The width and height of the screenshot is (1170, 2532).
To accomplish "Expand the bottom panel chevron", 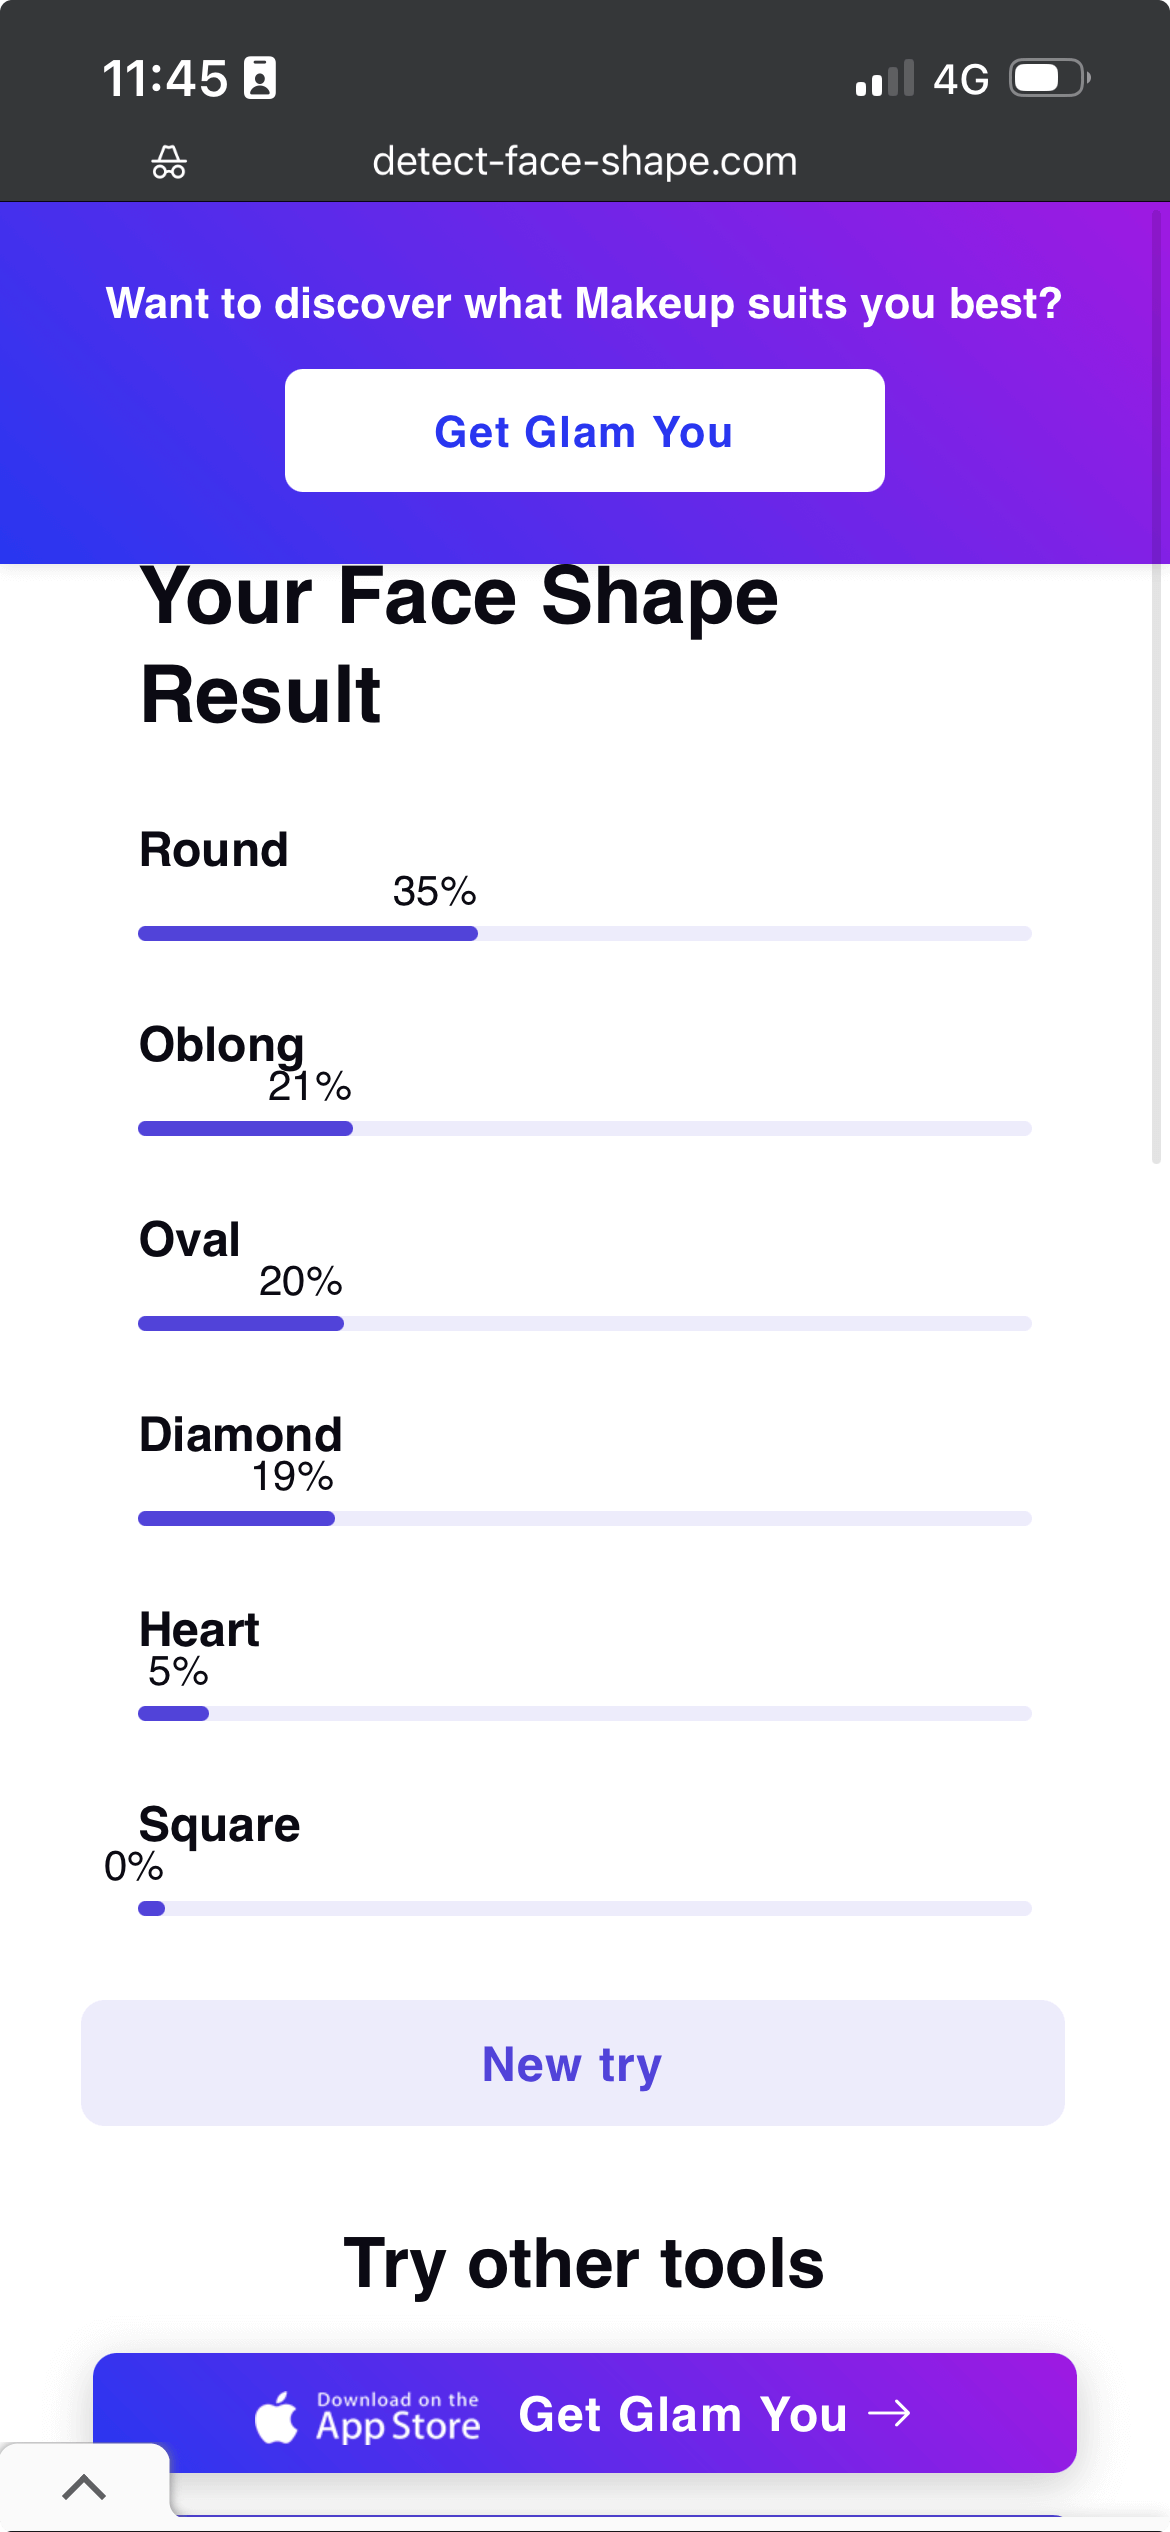I will point(84,2486).
